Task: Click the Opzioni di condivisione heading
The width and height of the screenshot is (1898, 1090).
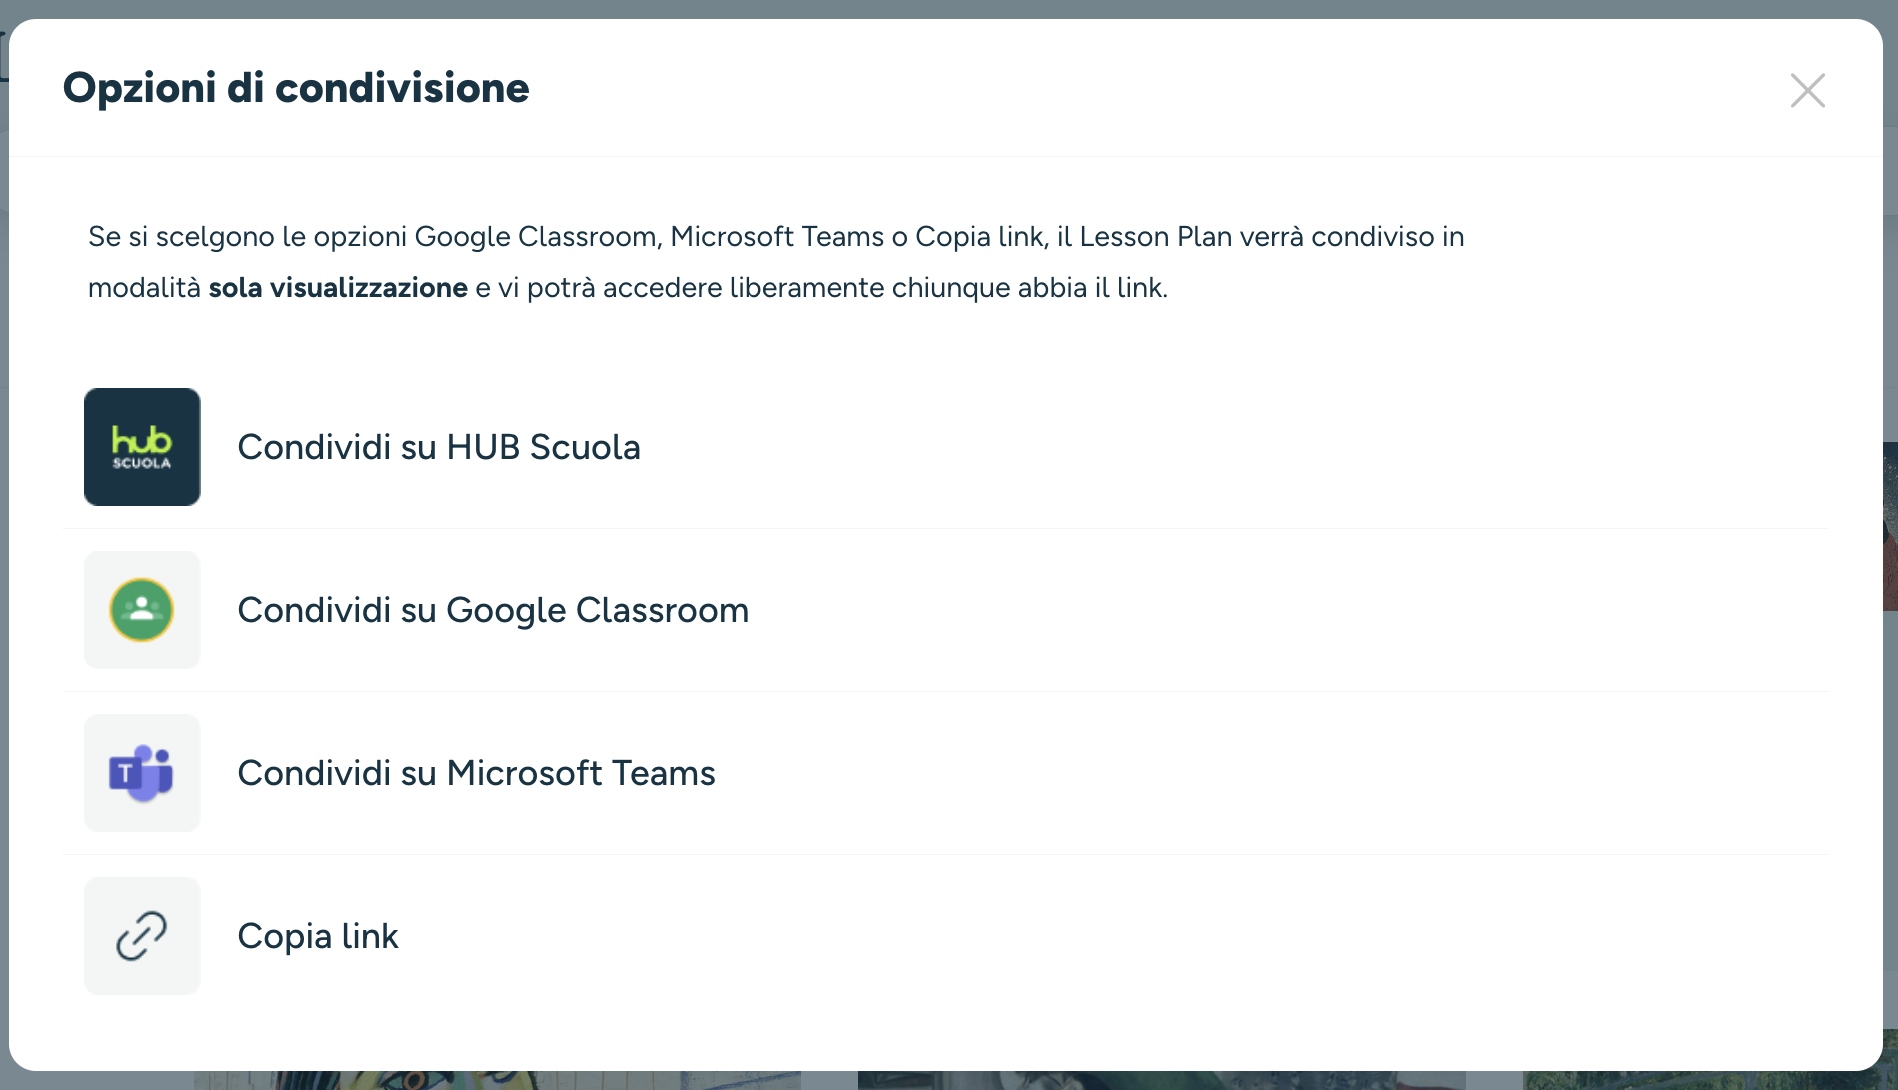Action: [x=296, y=88]
